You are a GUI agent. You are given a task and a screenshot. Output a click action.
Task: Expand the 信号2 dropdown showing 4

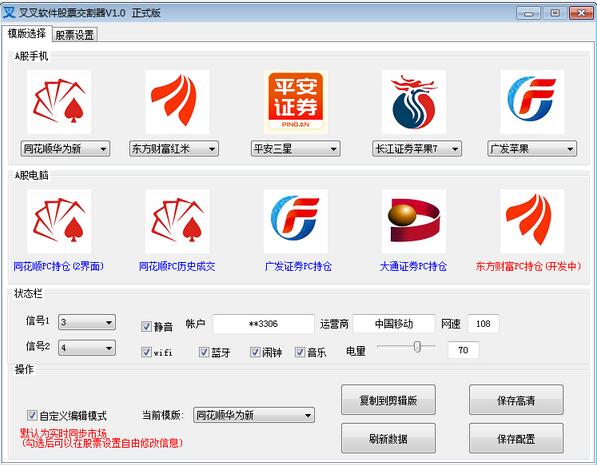[87, 348]
